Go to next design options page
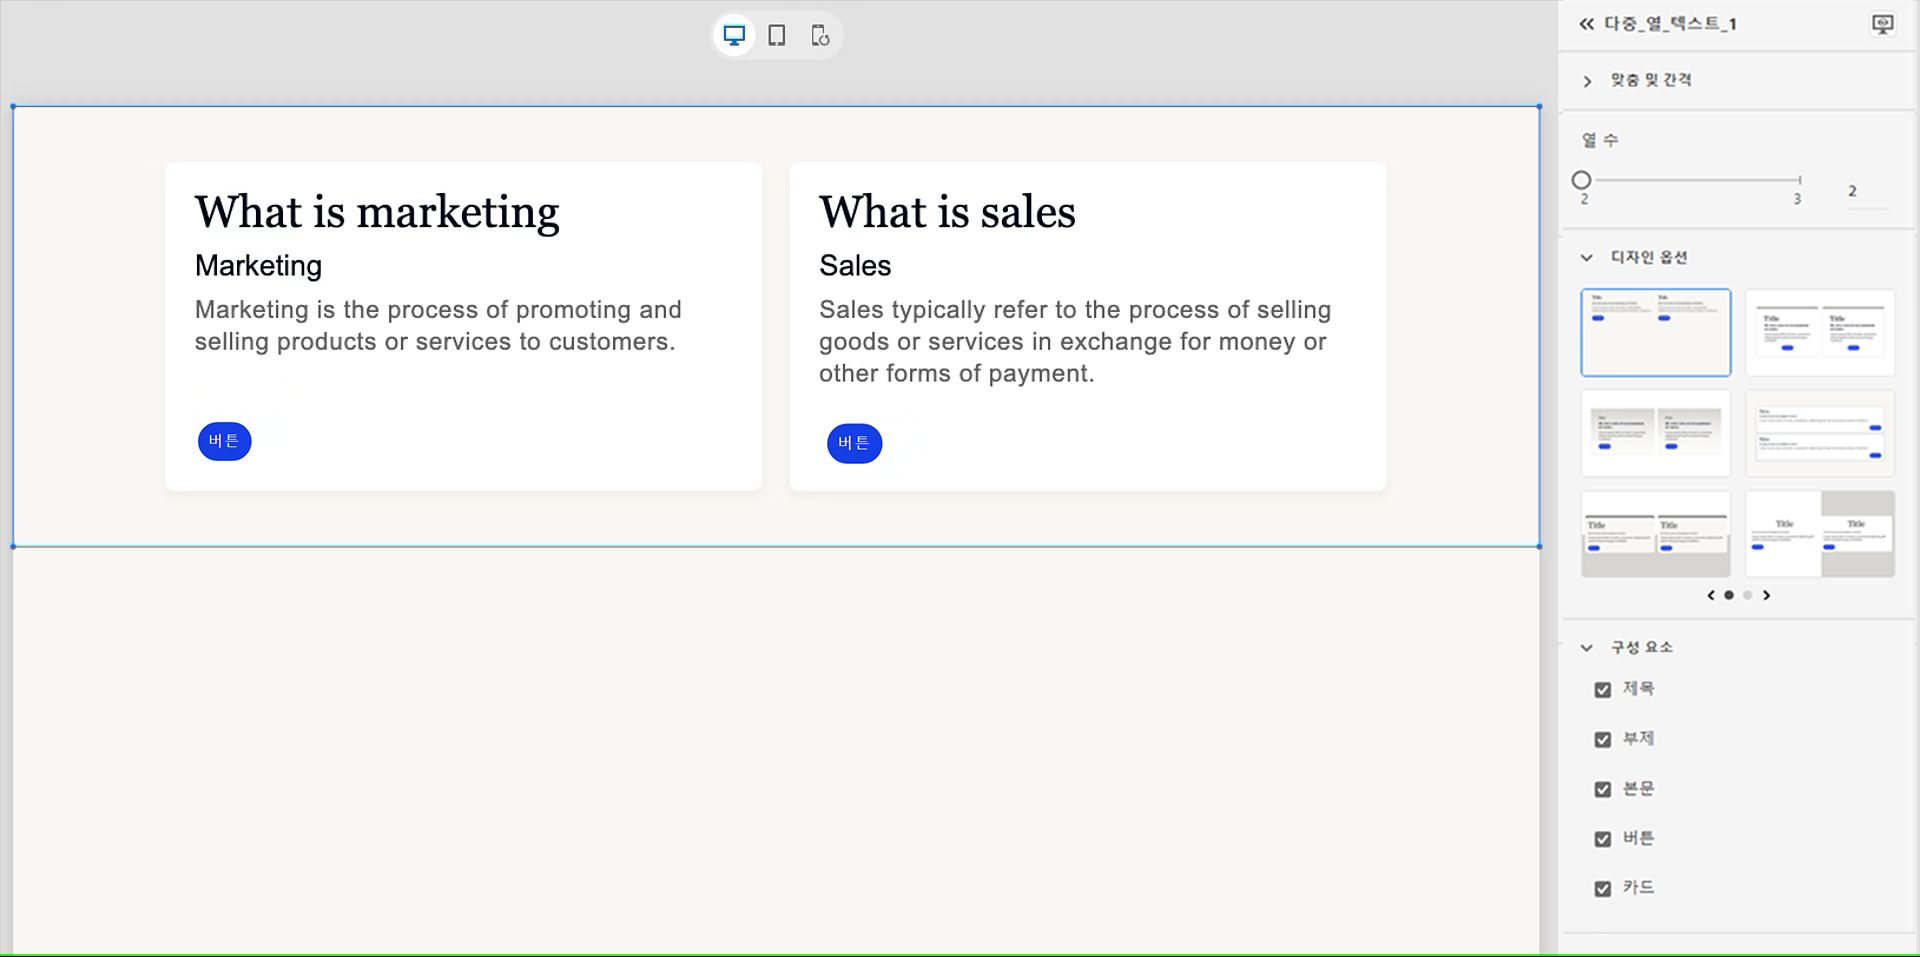 [1767, 595]
